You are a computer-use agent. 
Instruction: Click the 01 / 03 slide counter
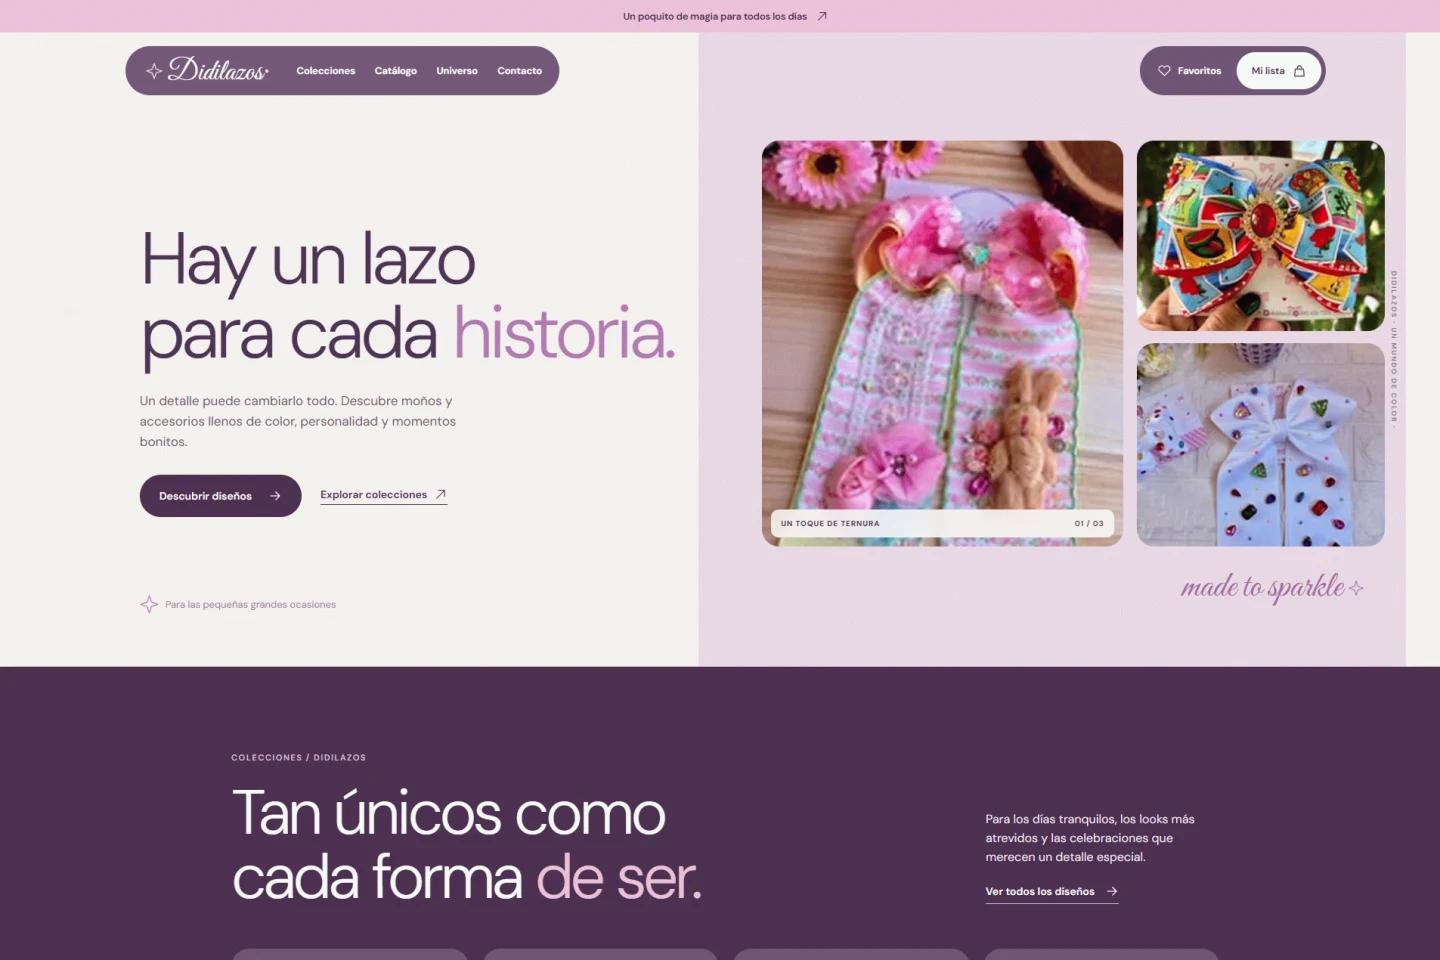point(1089,524)
